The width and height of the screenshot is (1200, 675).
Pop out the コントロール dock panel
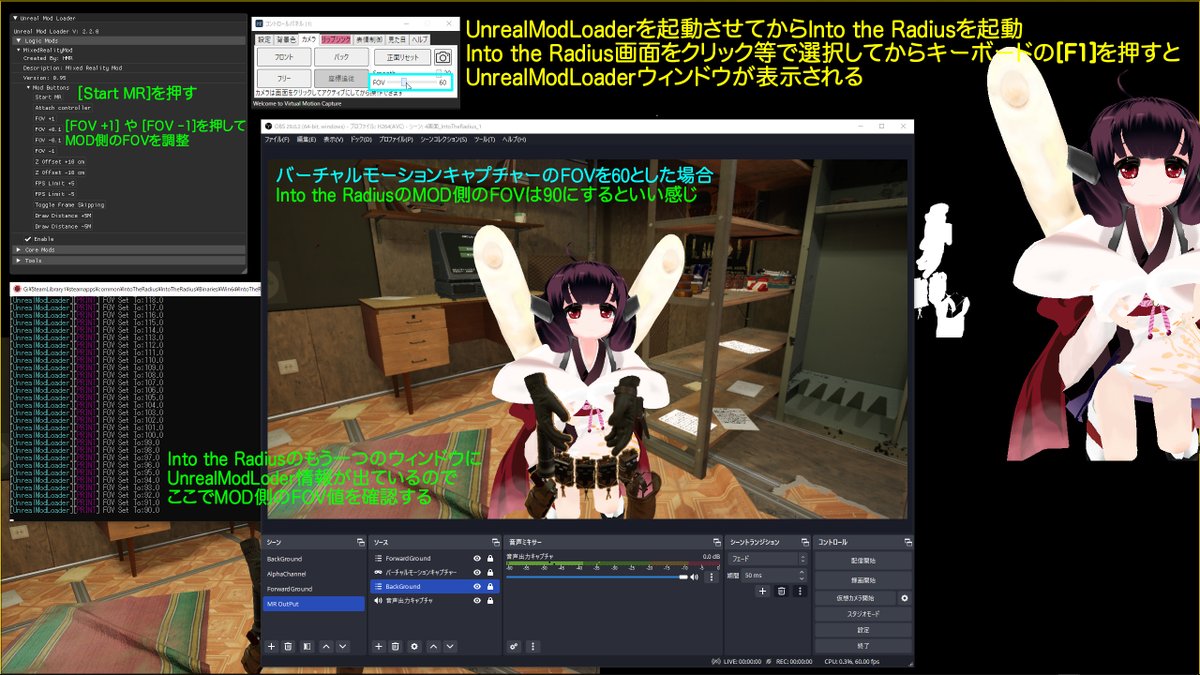point(907,542)
